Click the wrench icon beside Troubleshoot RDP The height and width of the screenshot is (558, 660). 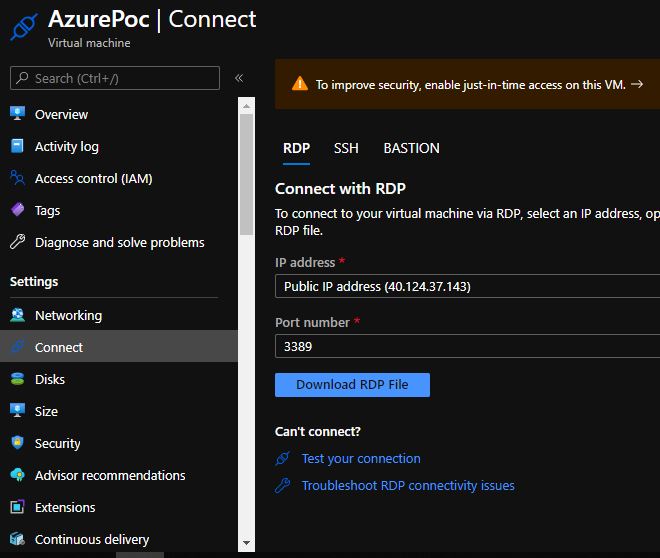coord(282,485)
